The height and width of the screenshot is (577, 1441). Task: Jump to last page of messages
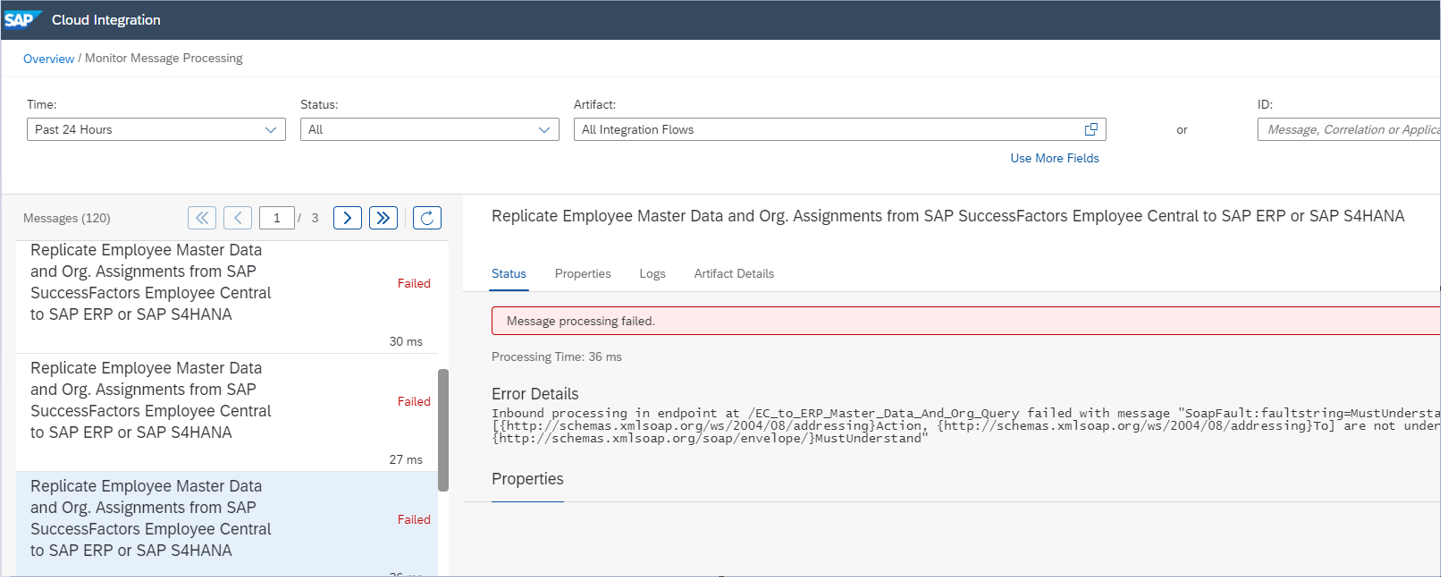383,218
